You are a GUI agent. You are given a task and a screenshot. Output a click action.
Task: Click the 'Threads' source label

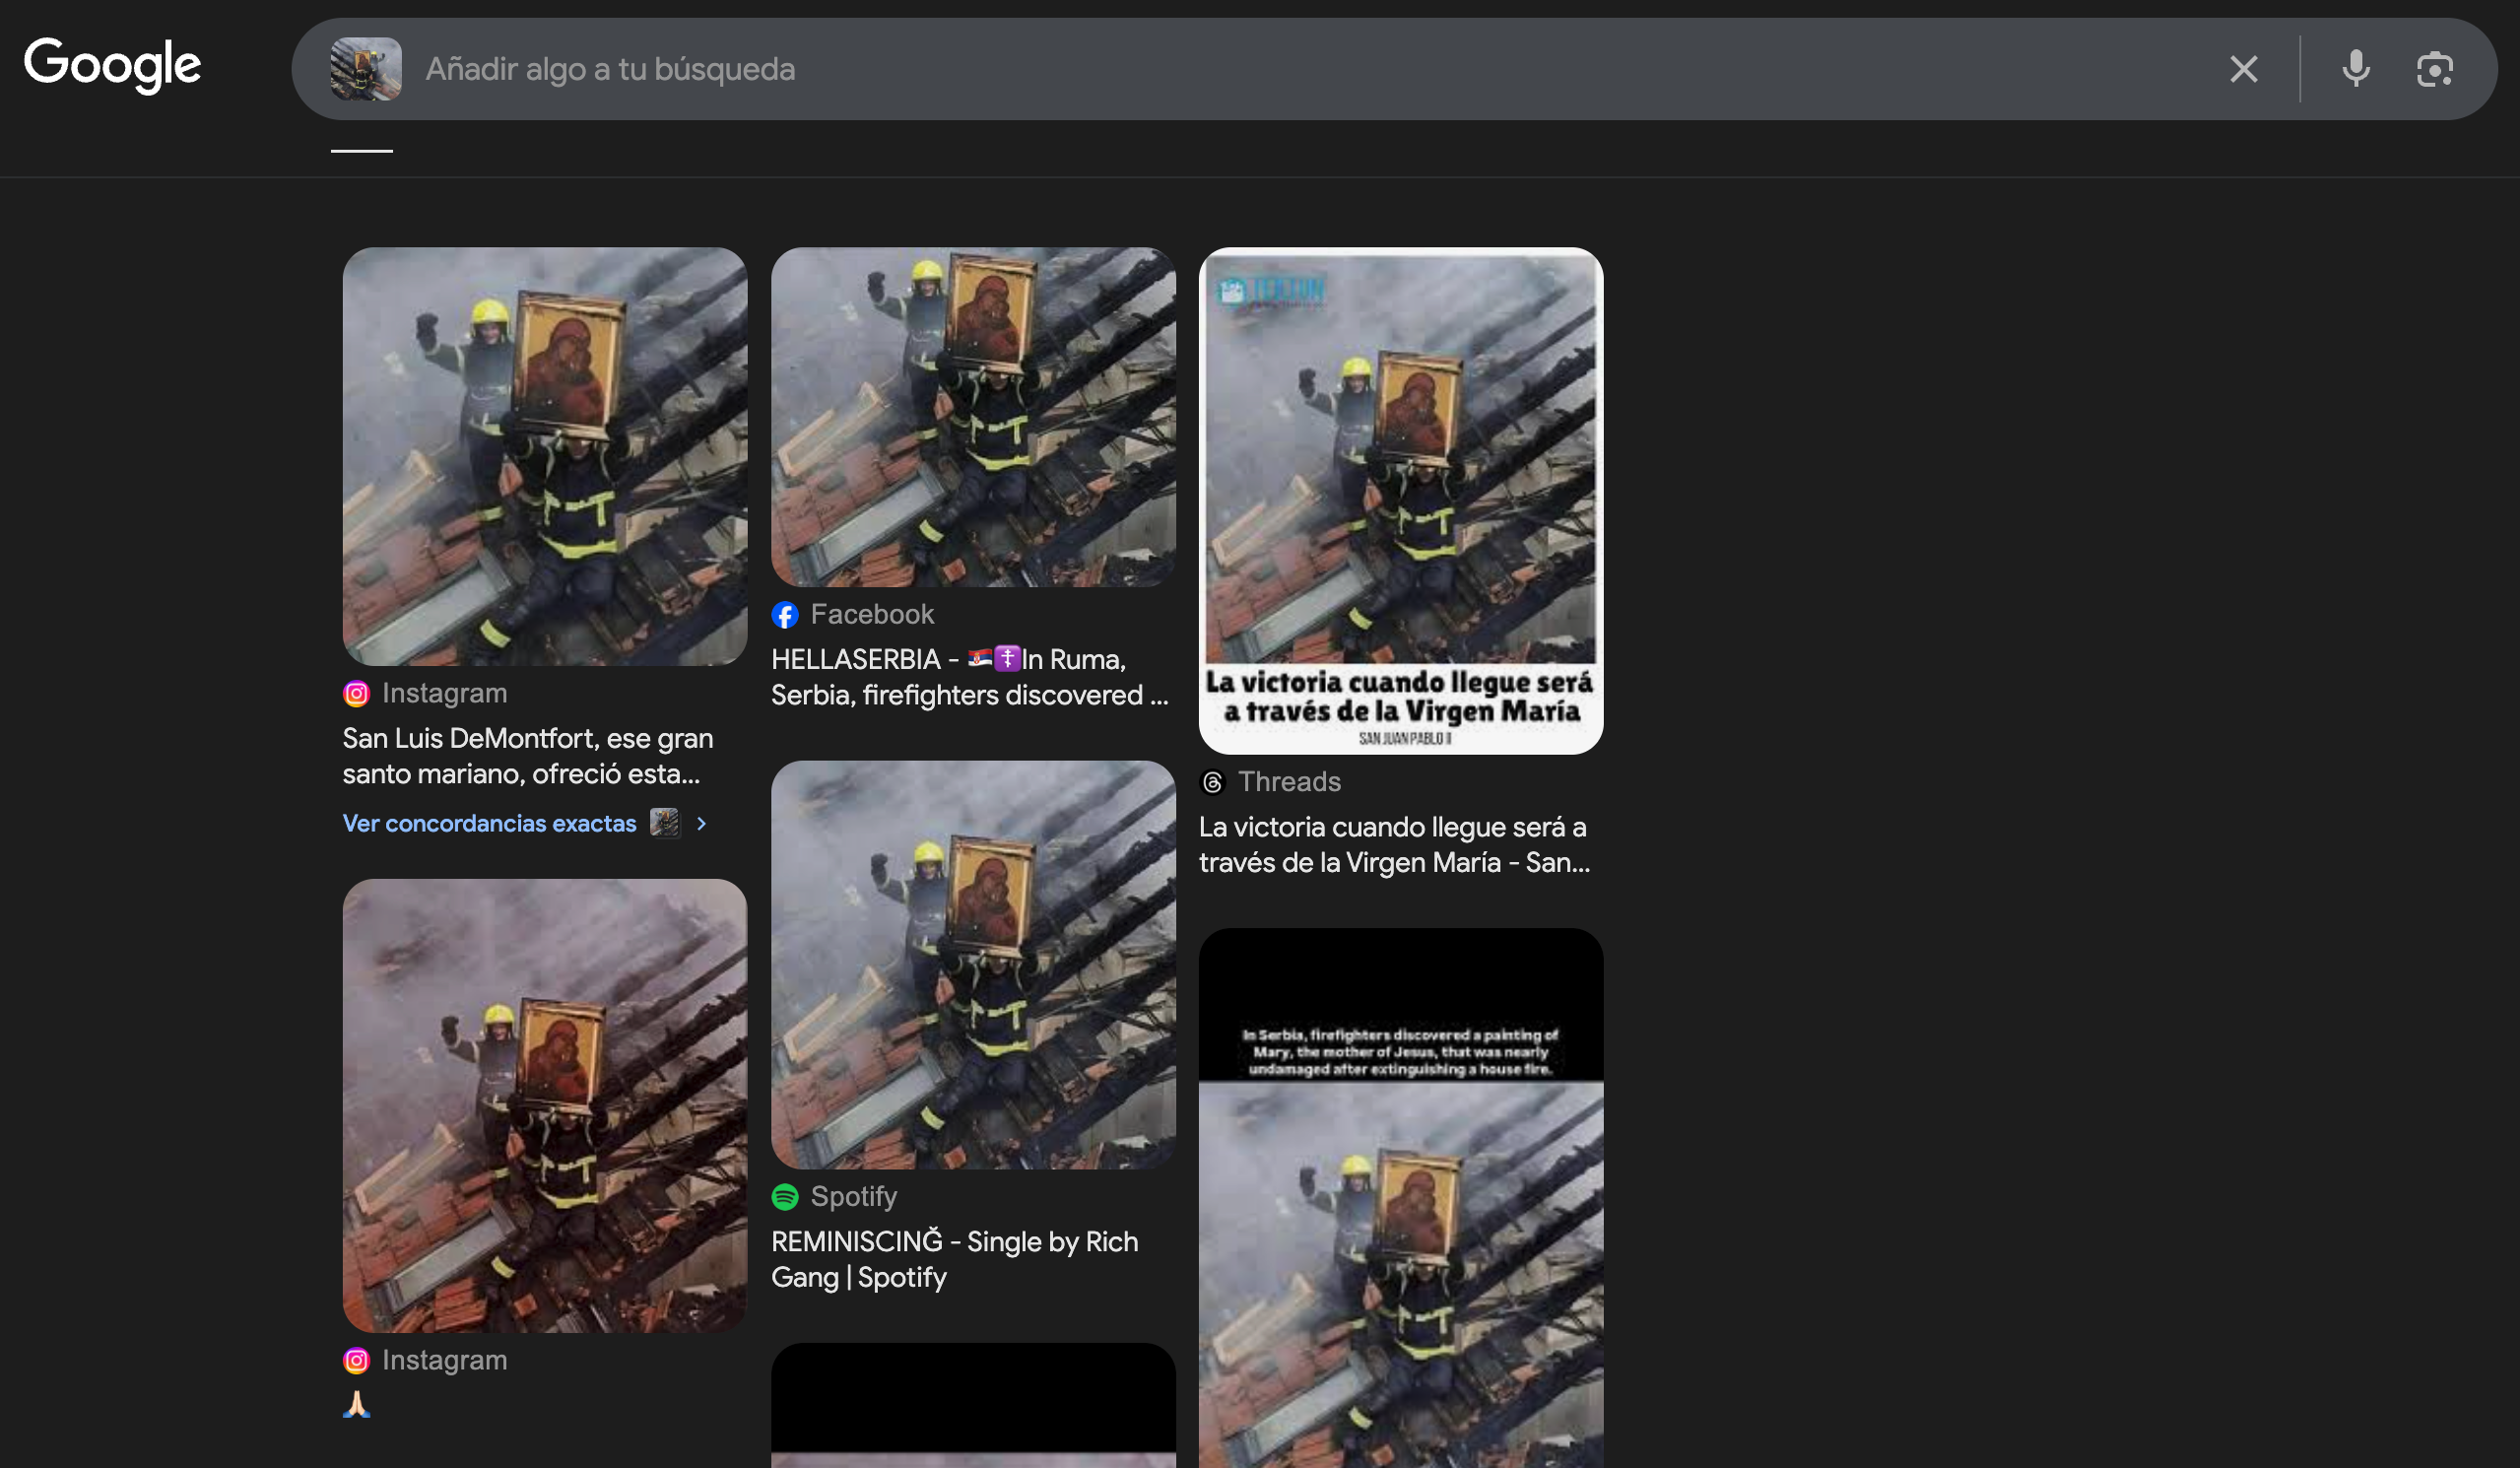1289,782
